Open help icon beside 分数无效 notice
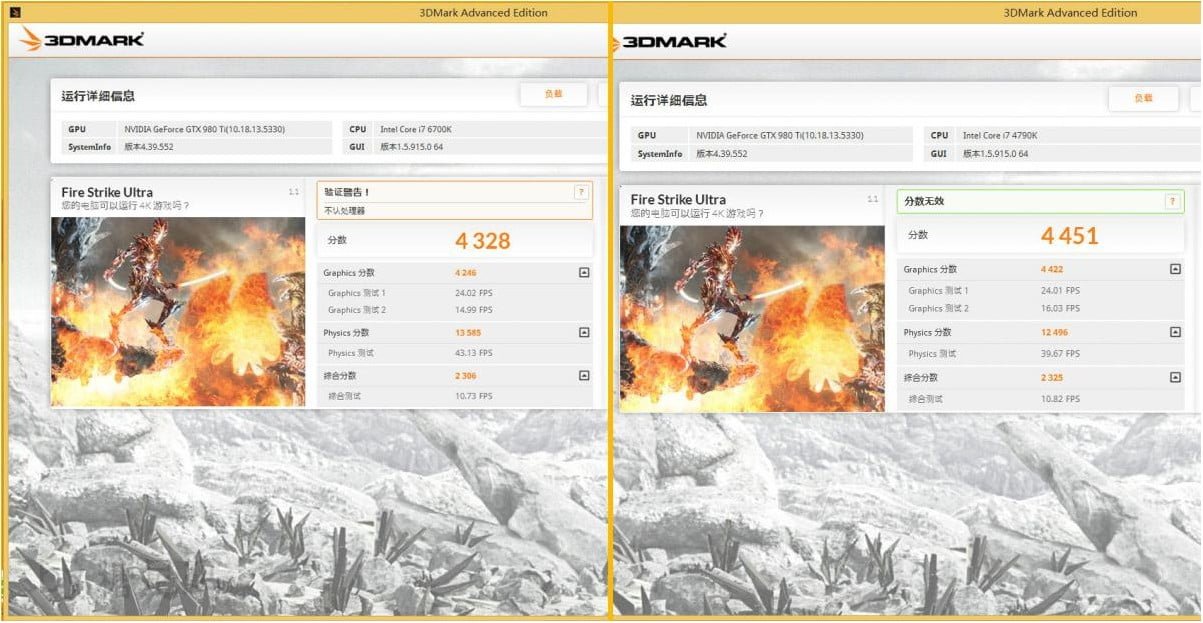 coord(1172,201)
